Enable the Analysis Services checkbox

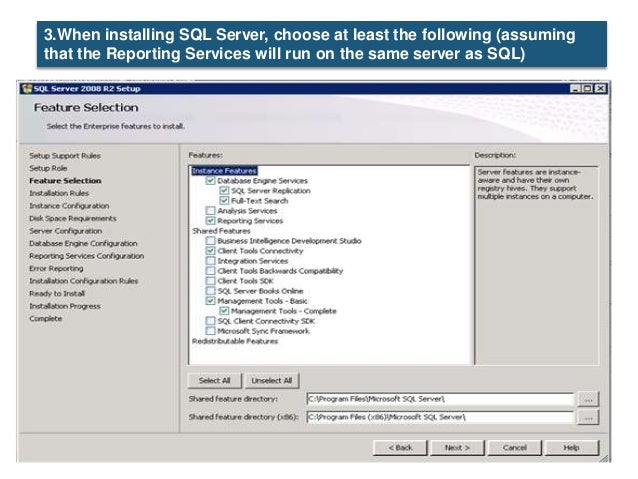[210, 211]
